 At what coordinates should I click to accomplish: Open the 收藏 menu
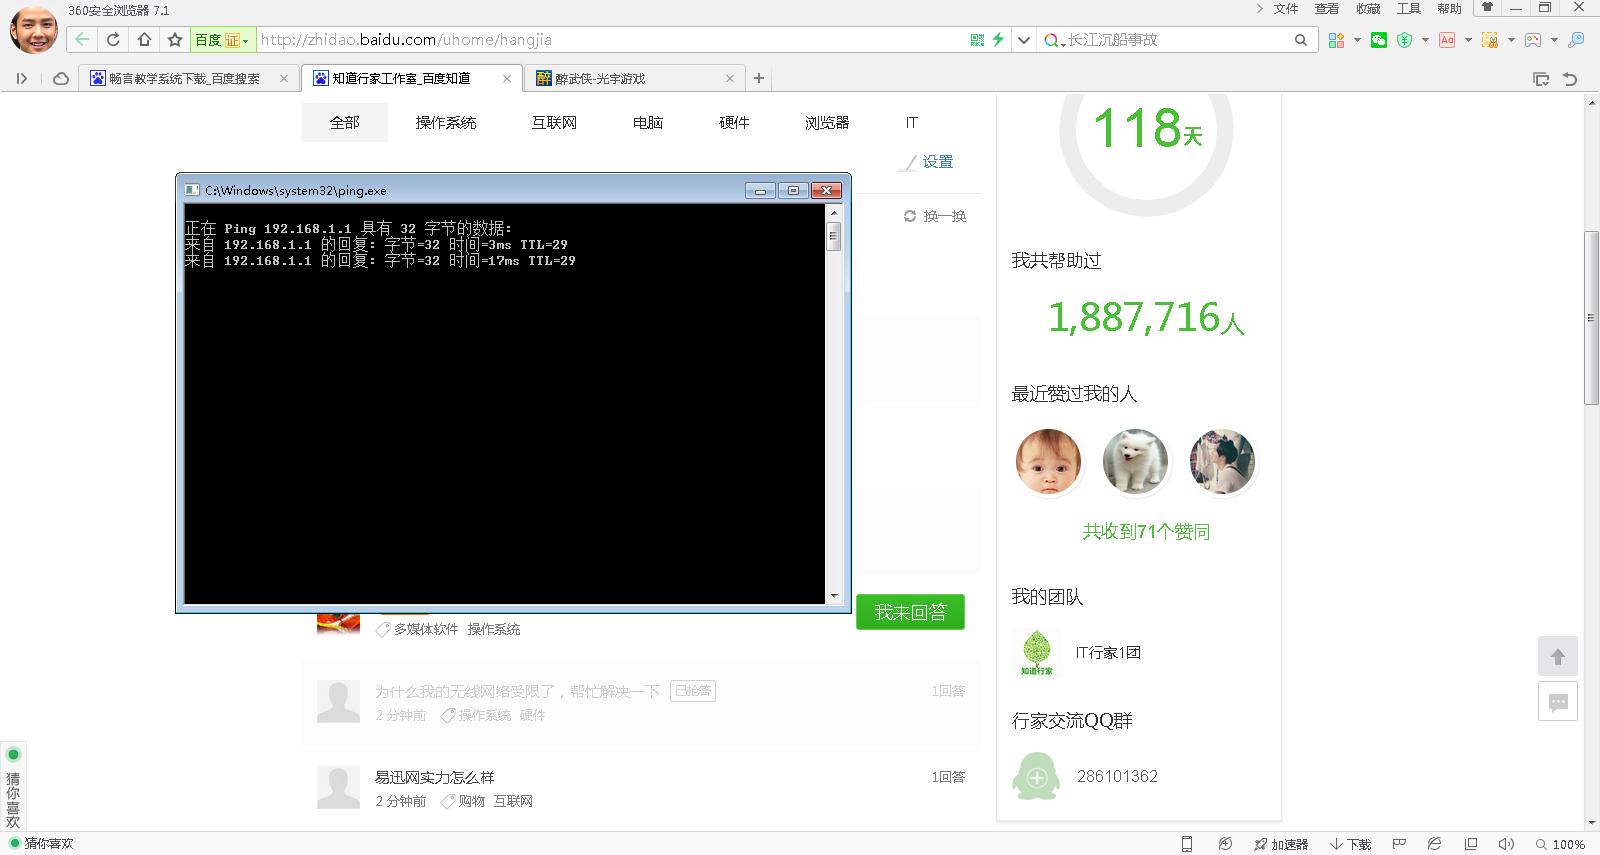pyautogui.click(x=1368, y=9)
